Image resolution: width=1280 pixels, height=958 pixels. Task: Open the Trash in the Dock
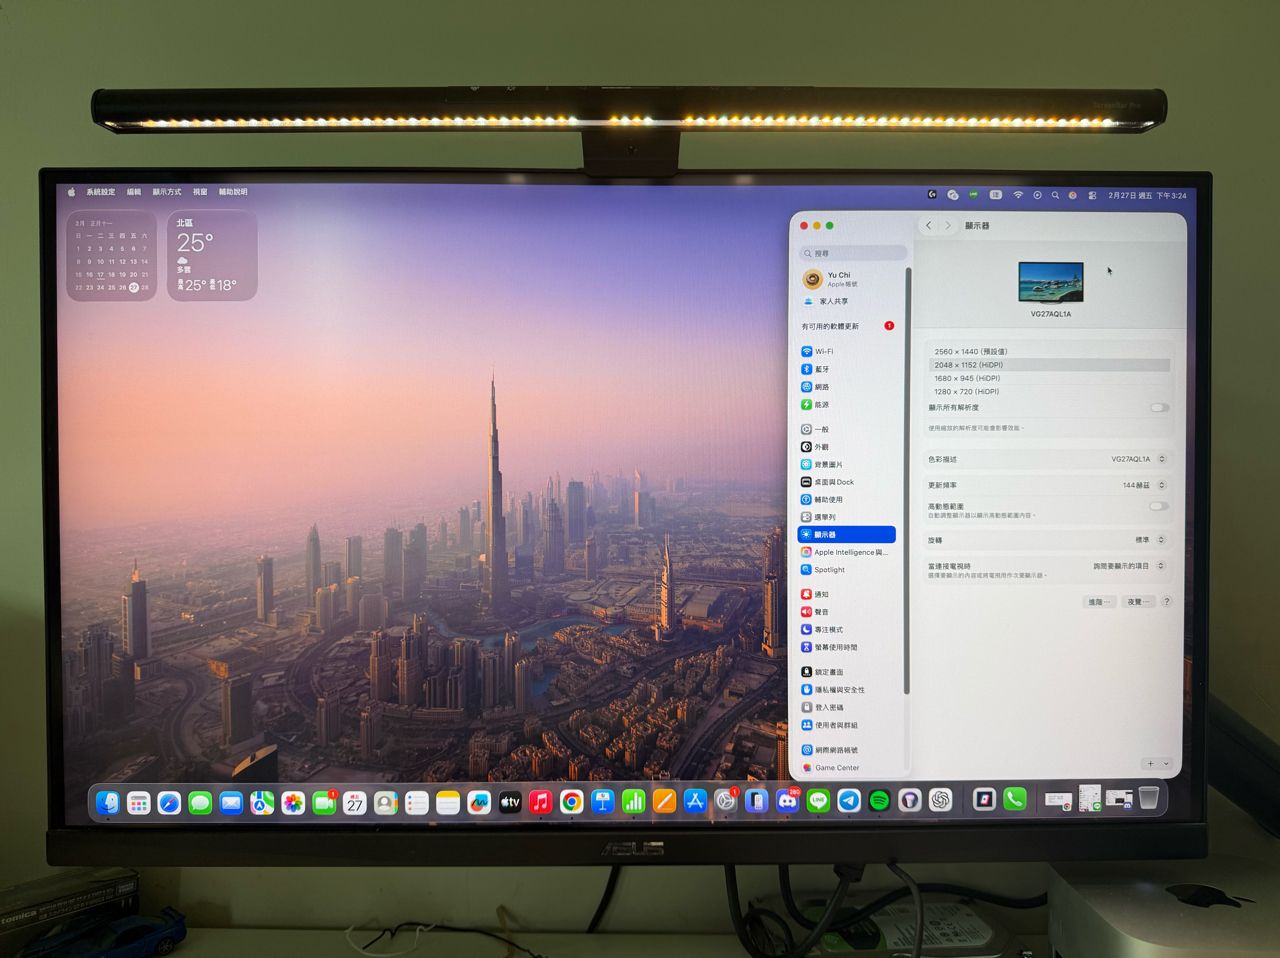1149,798
